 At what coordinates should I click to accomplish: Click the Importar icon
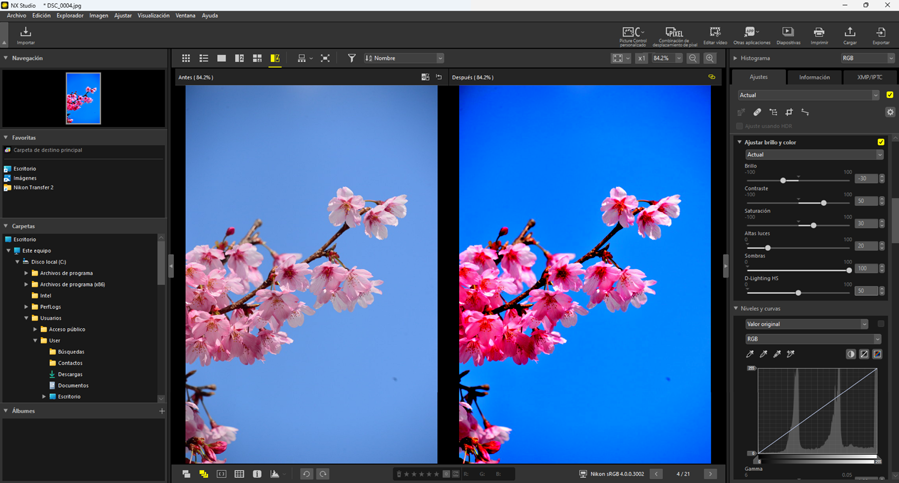point(26,35)
